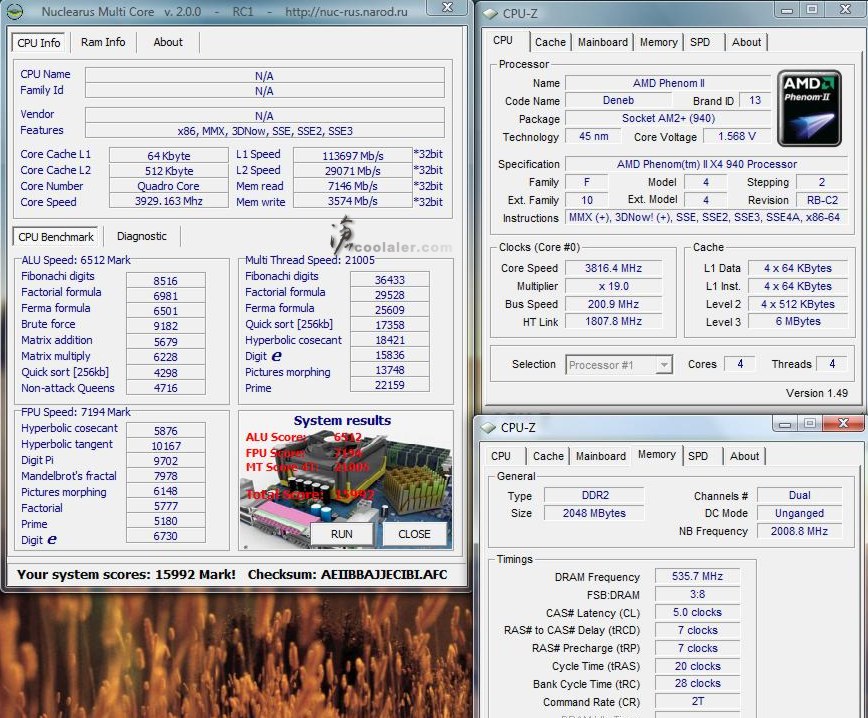The height and width of the screenshot is (718, 868).
Task: Minimize the top CPU-Z window
Action: (x=787, y=9)
